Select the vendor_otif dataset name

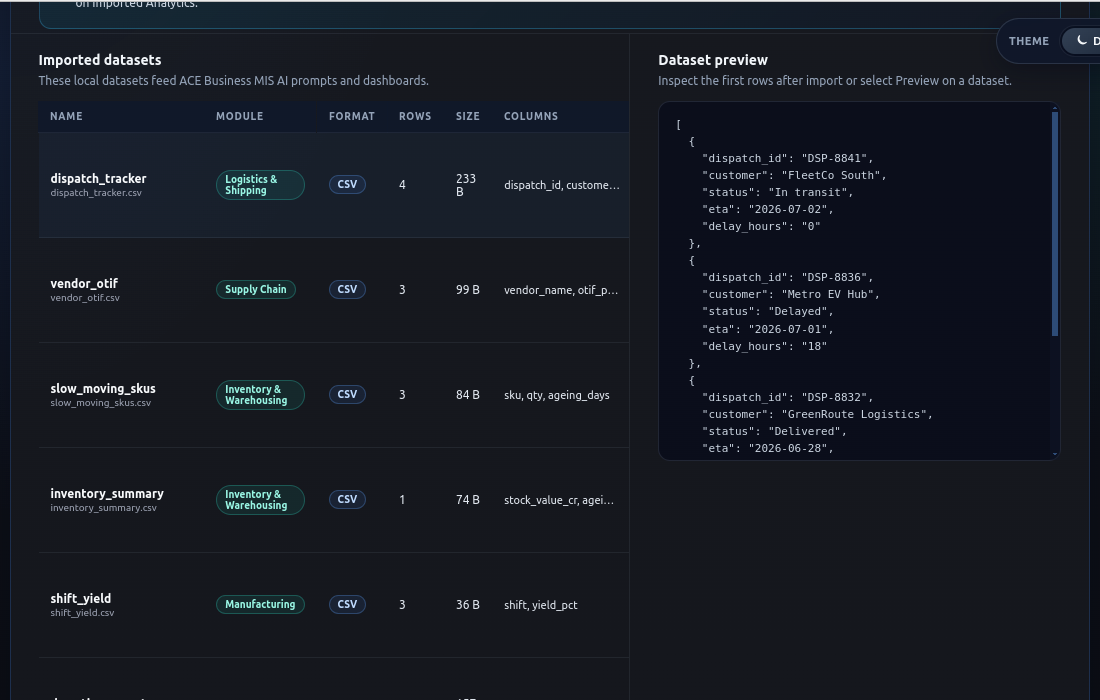pos(84,283)
